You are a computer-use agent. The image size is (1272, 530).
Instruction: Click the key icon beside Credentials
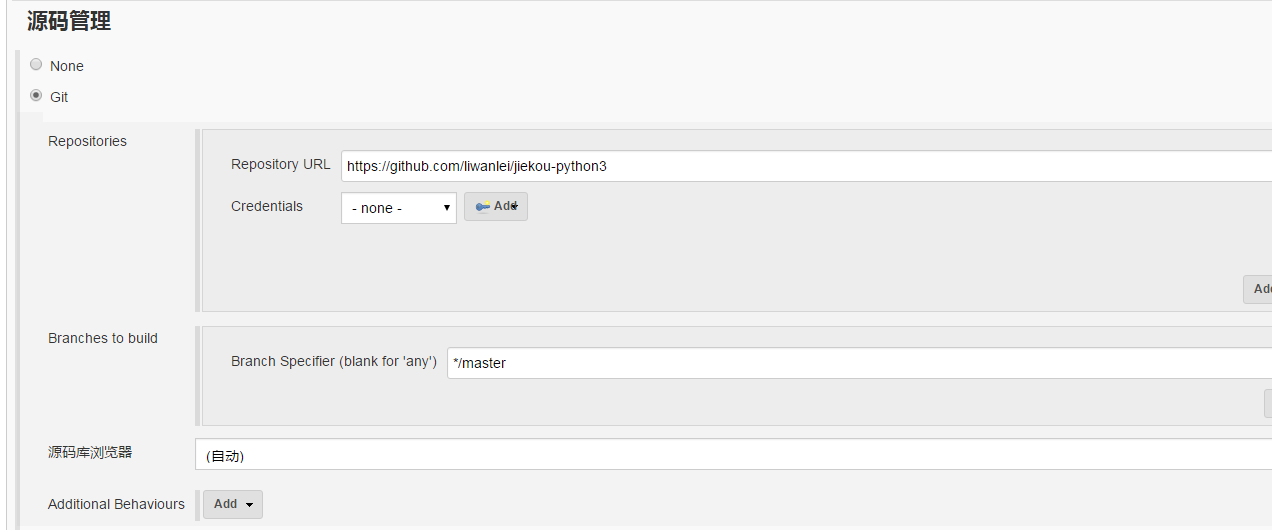(x=483, y=207)
